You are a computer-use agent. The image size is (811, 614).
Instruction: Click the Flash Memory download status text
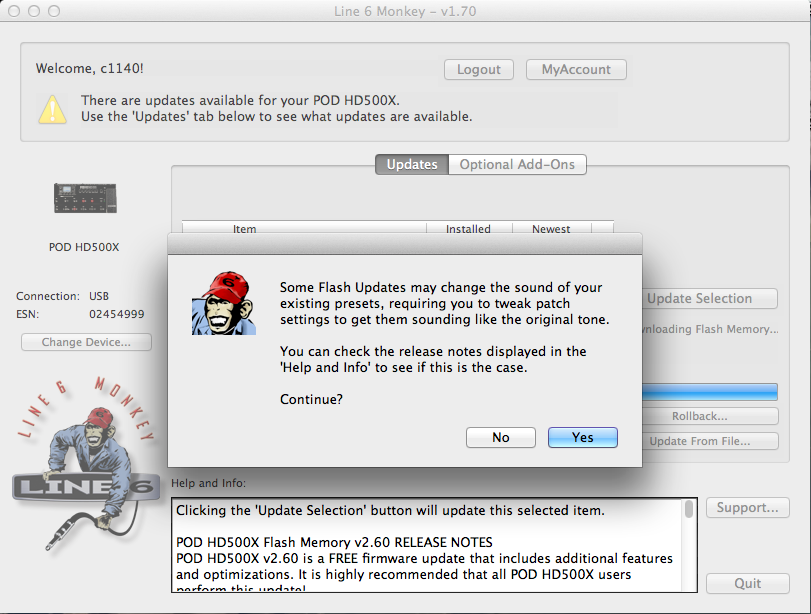(x=710, y=329)
